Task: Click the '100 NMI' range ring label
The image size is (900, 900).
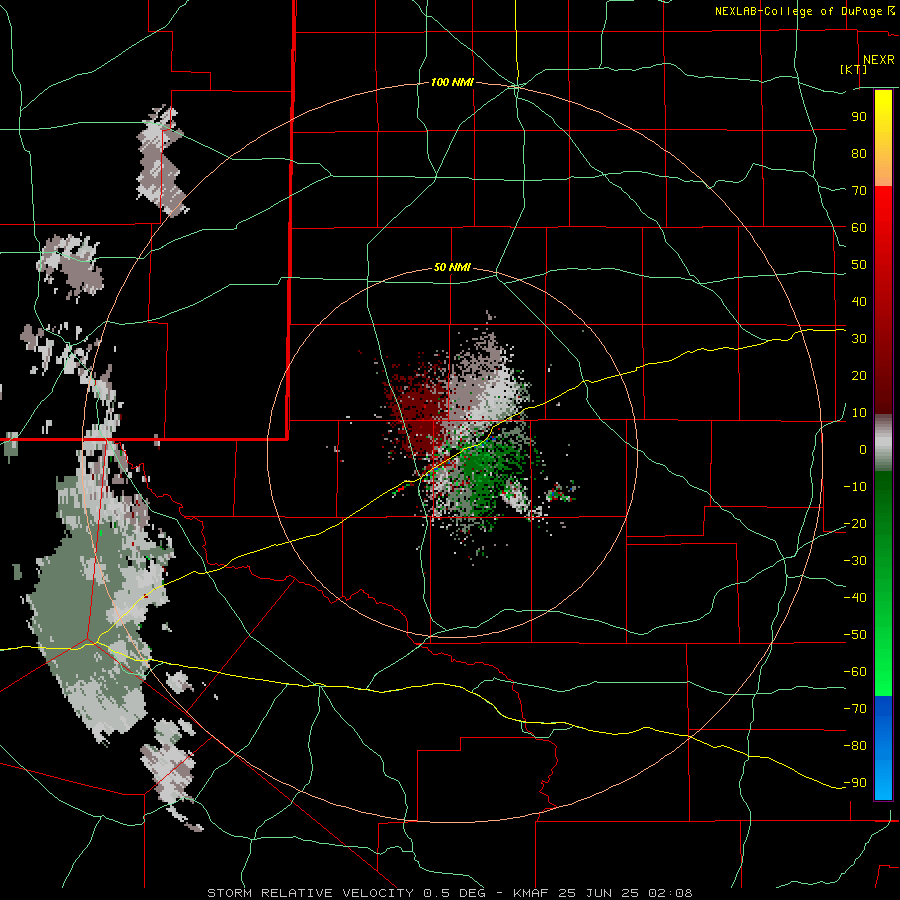Action: coord(452,82)
